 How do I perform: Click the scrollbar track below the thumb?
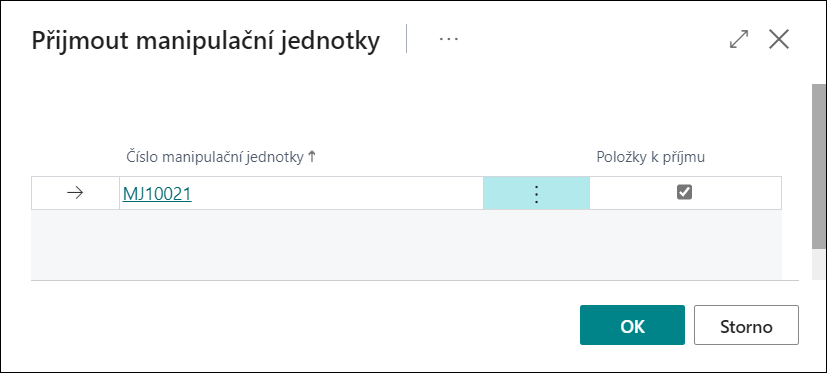coord(819,264)
